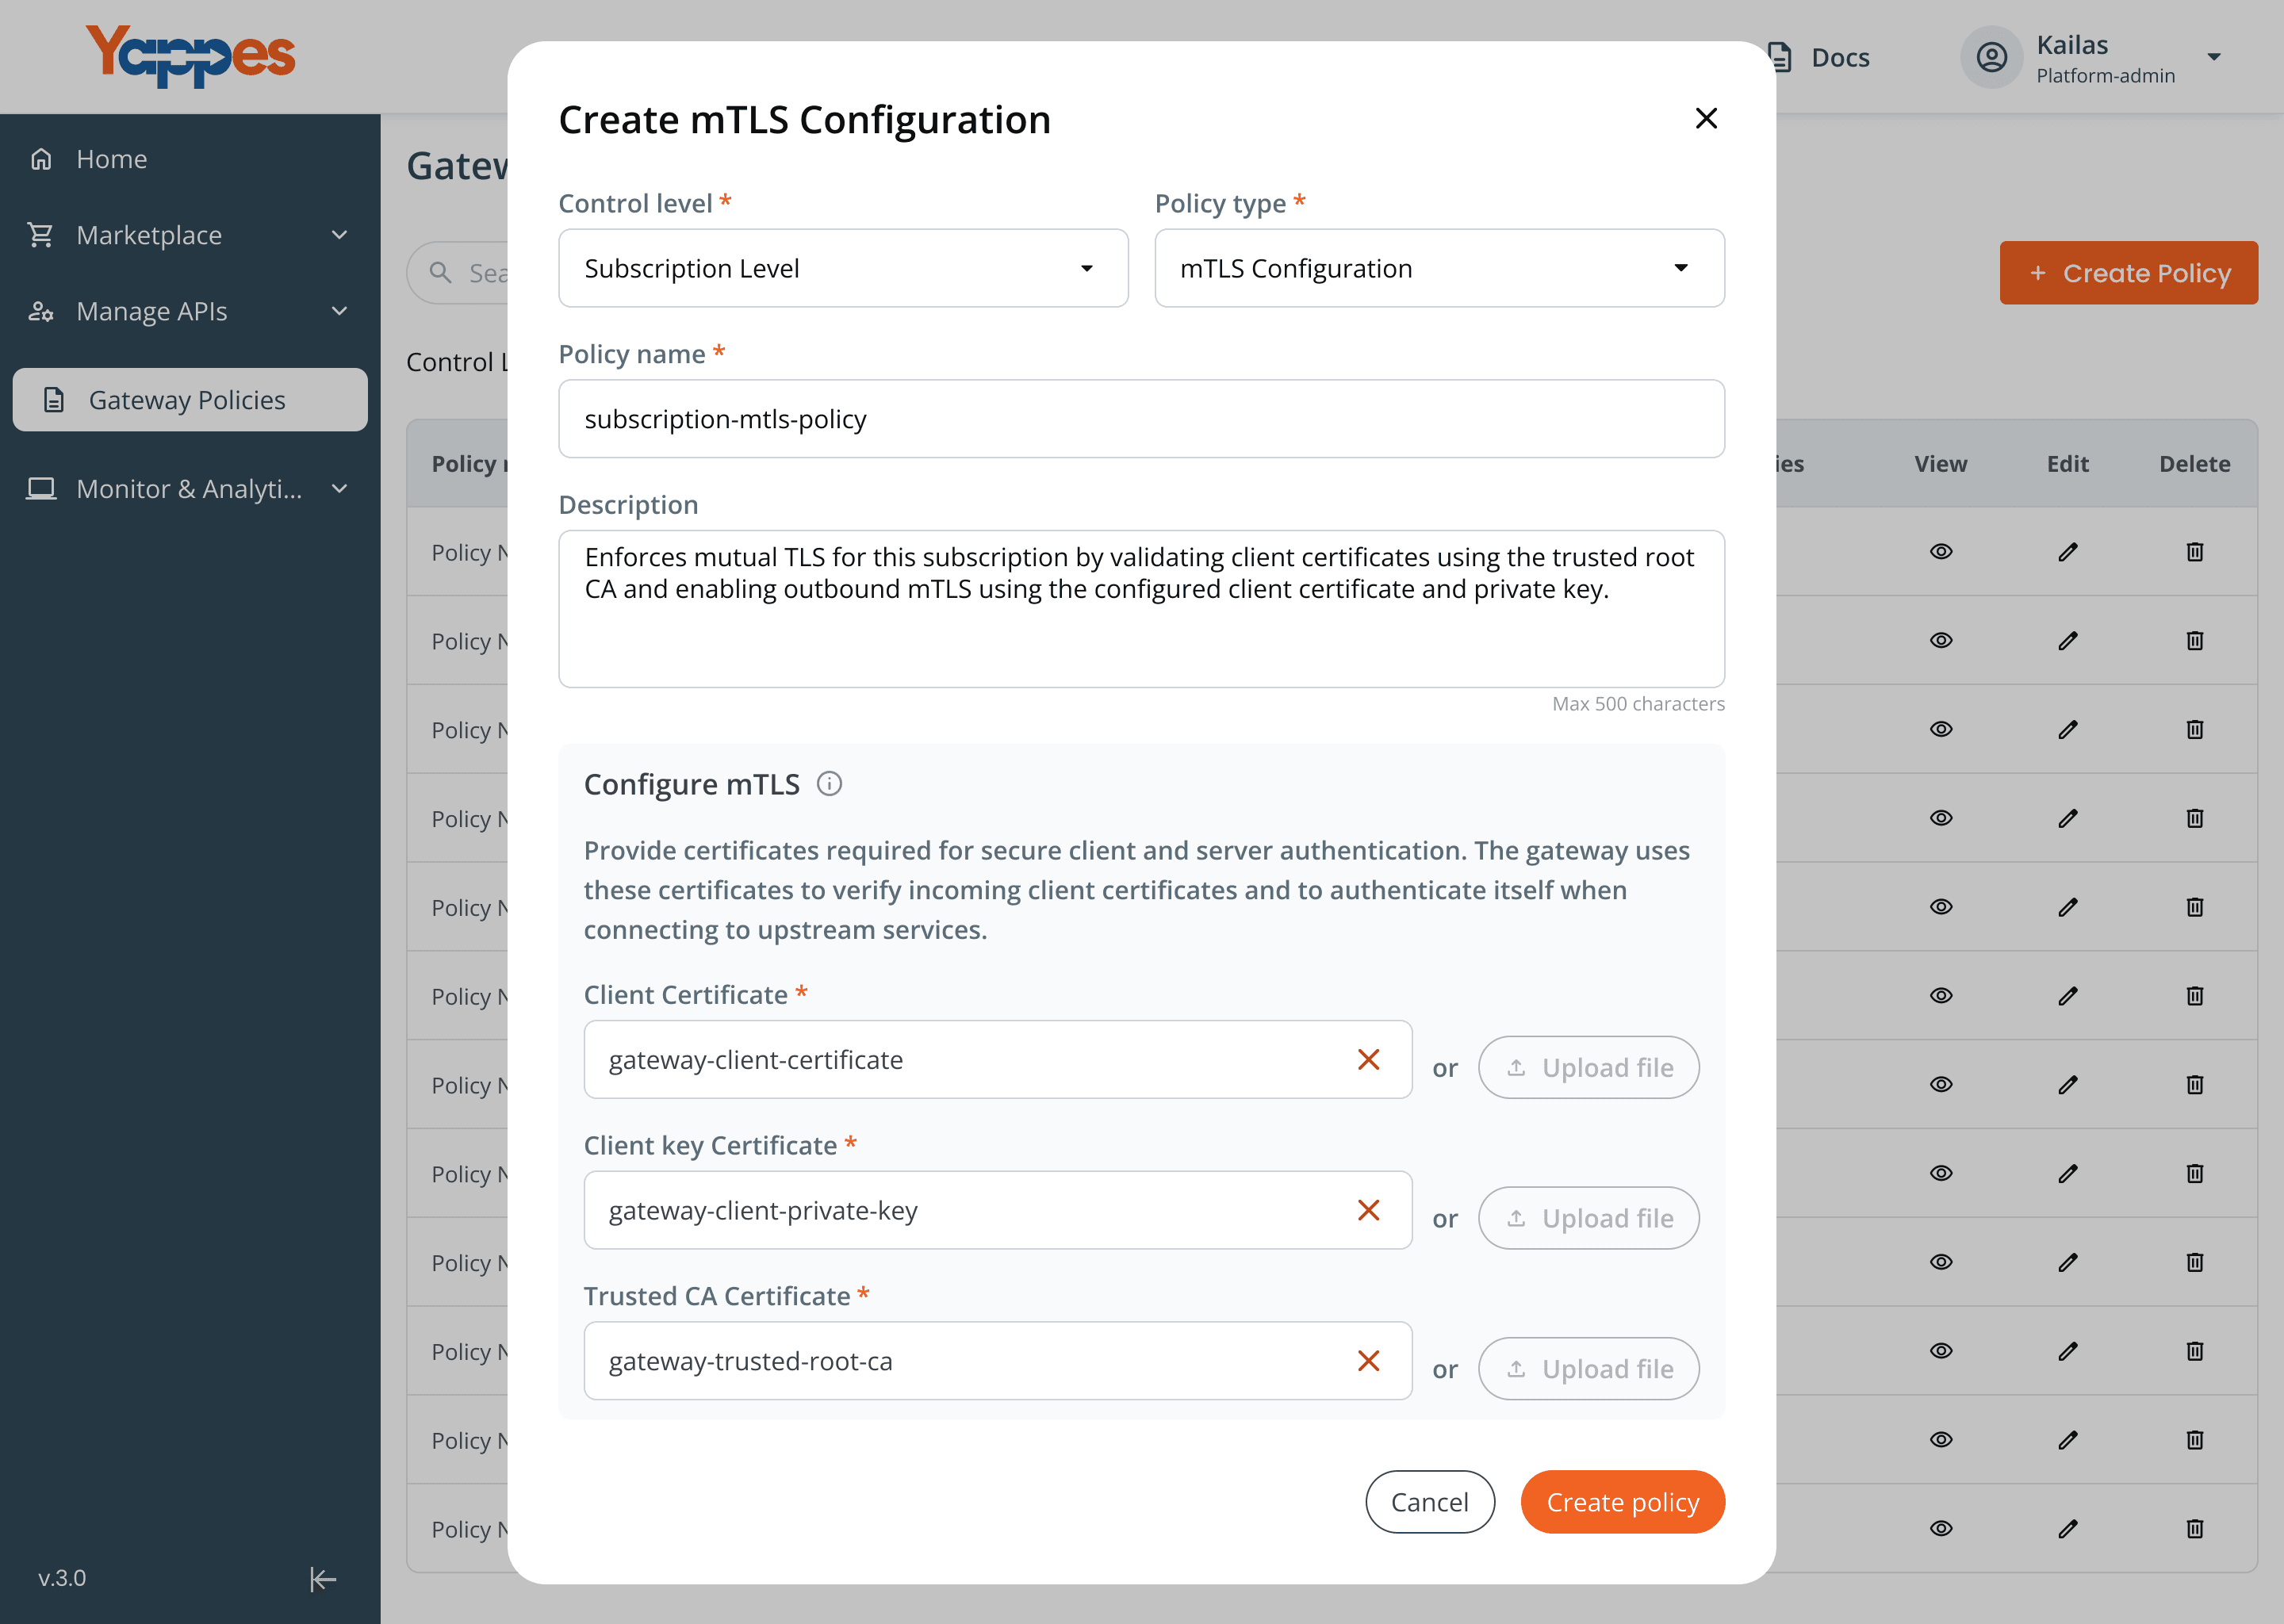View the last policy row
Screen dimensions: 2284x1624
(x=1941, y=1528)
